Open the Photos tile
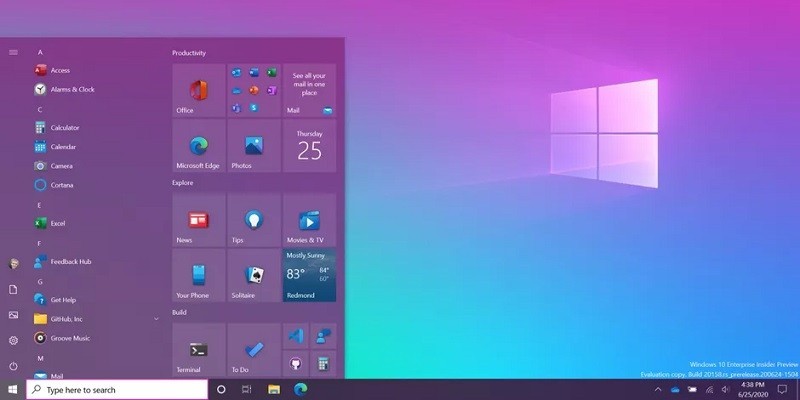800x400 pixels. point(253,146)
